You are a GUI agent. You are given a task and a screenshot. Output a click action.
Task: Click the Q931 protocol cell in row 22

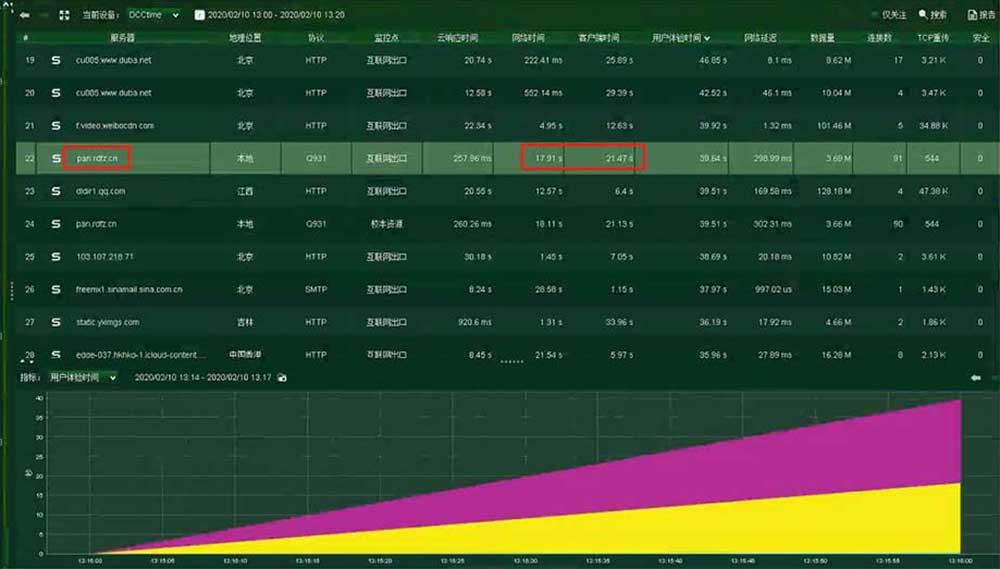[x=316, y=158]
